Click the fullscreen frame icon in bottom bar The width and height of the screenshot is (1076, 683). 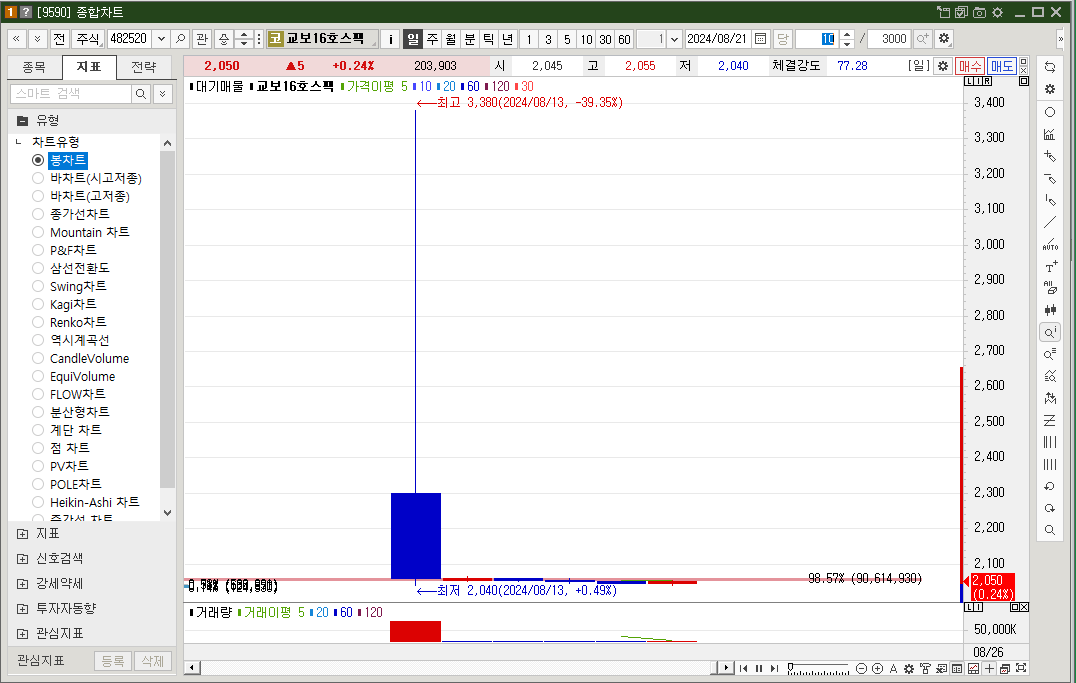click(1021, 669)
